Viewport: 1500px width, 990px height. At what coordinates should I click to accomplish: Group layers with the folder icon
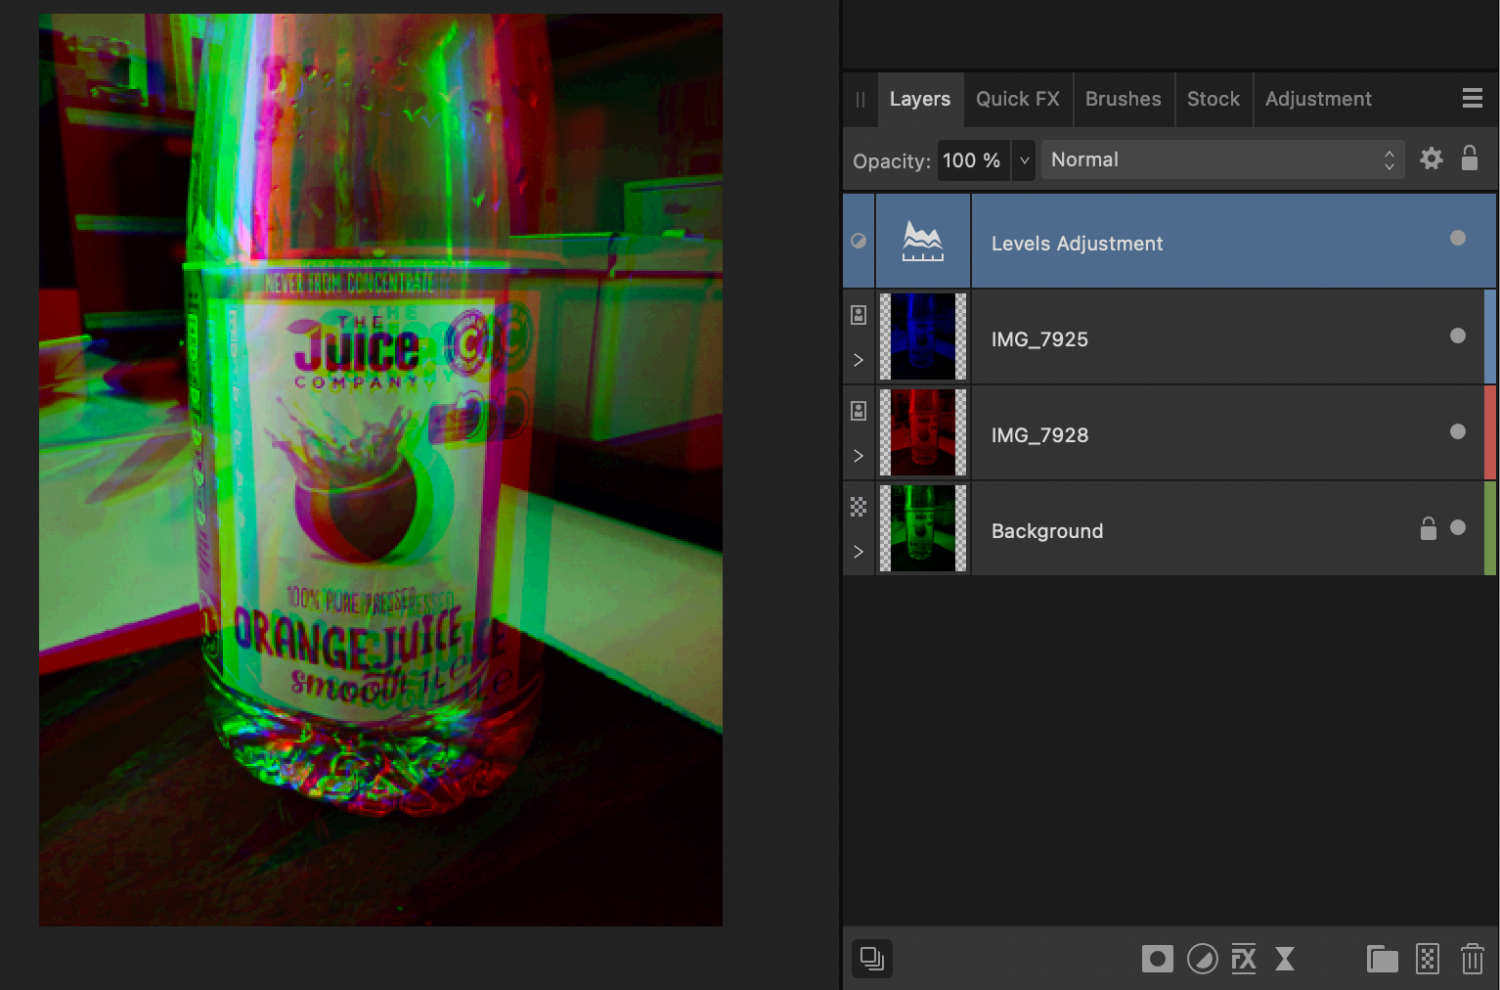[x=1382, y=959]
